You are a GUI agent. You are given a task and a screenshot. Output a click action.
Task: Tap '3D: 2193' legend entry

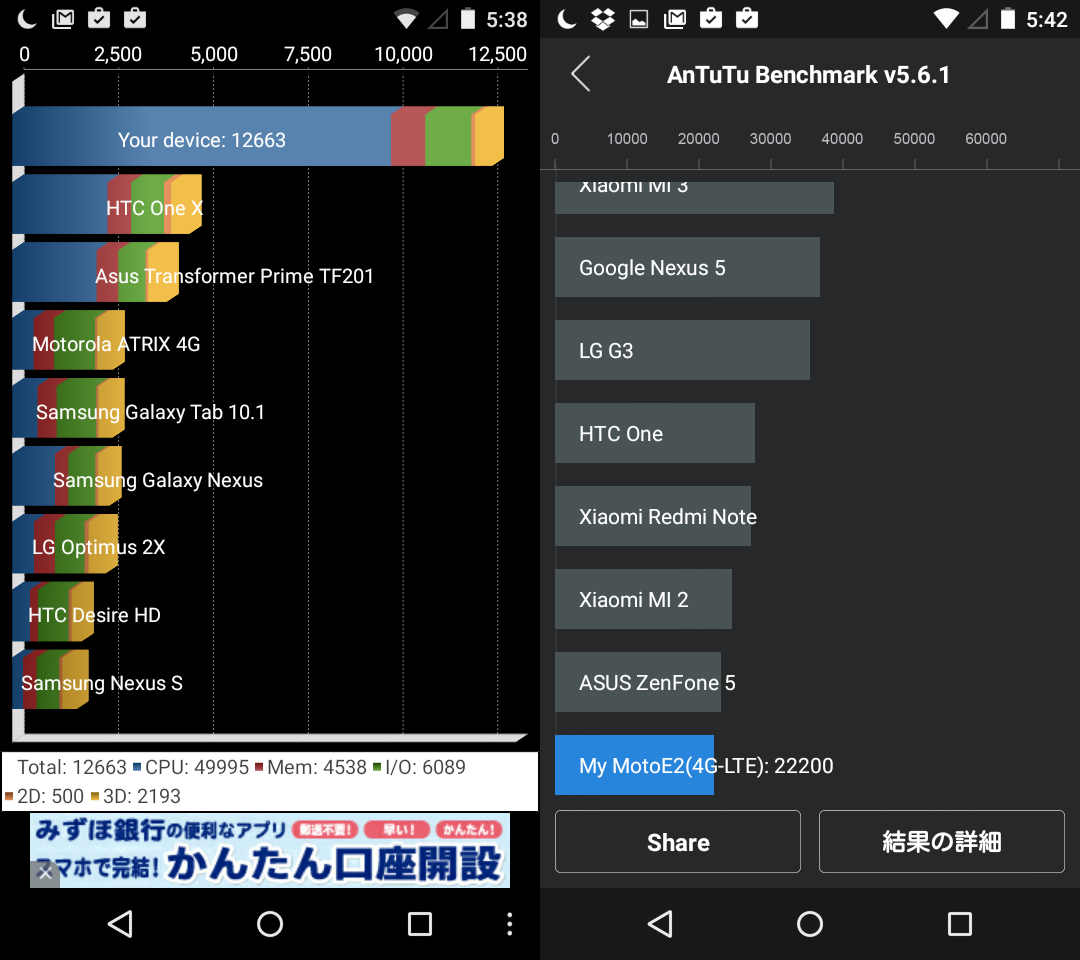[x=136, y=796]
